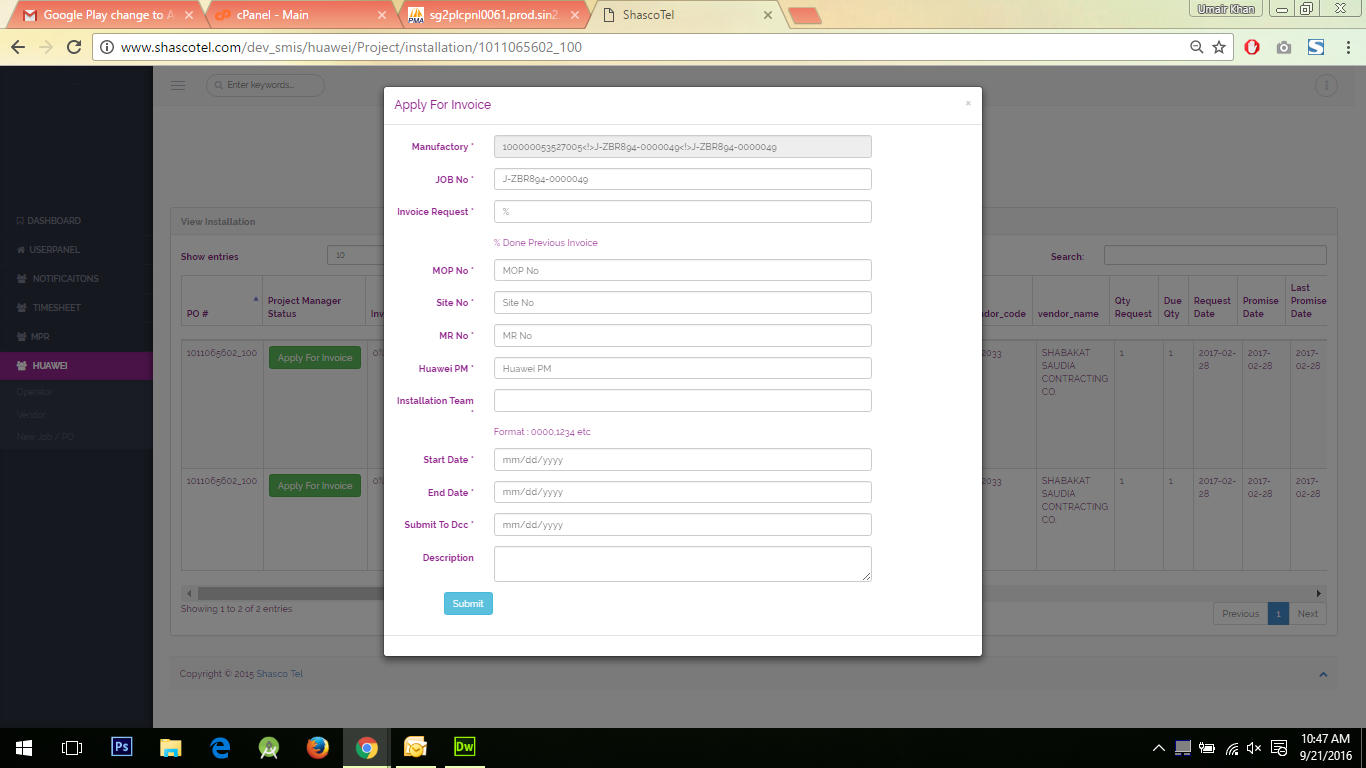Launch Firefox from the taskbar
1366x768 pixels.
(x=318, y=747)
